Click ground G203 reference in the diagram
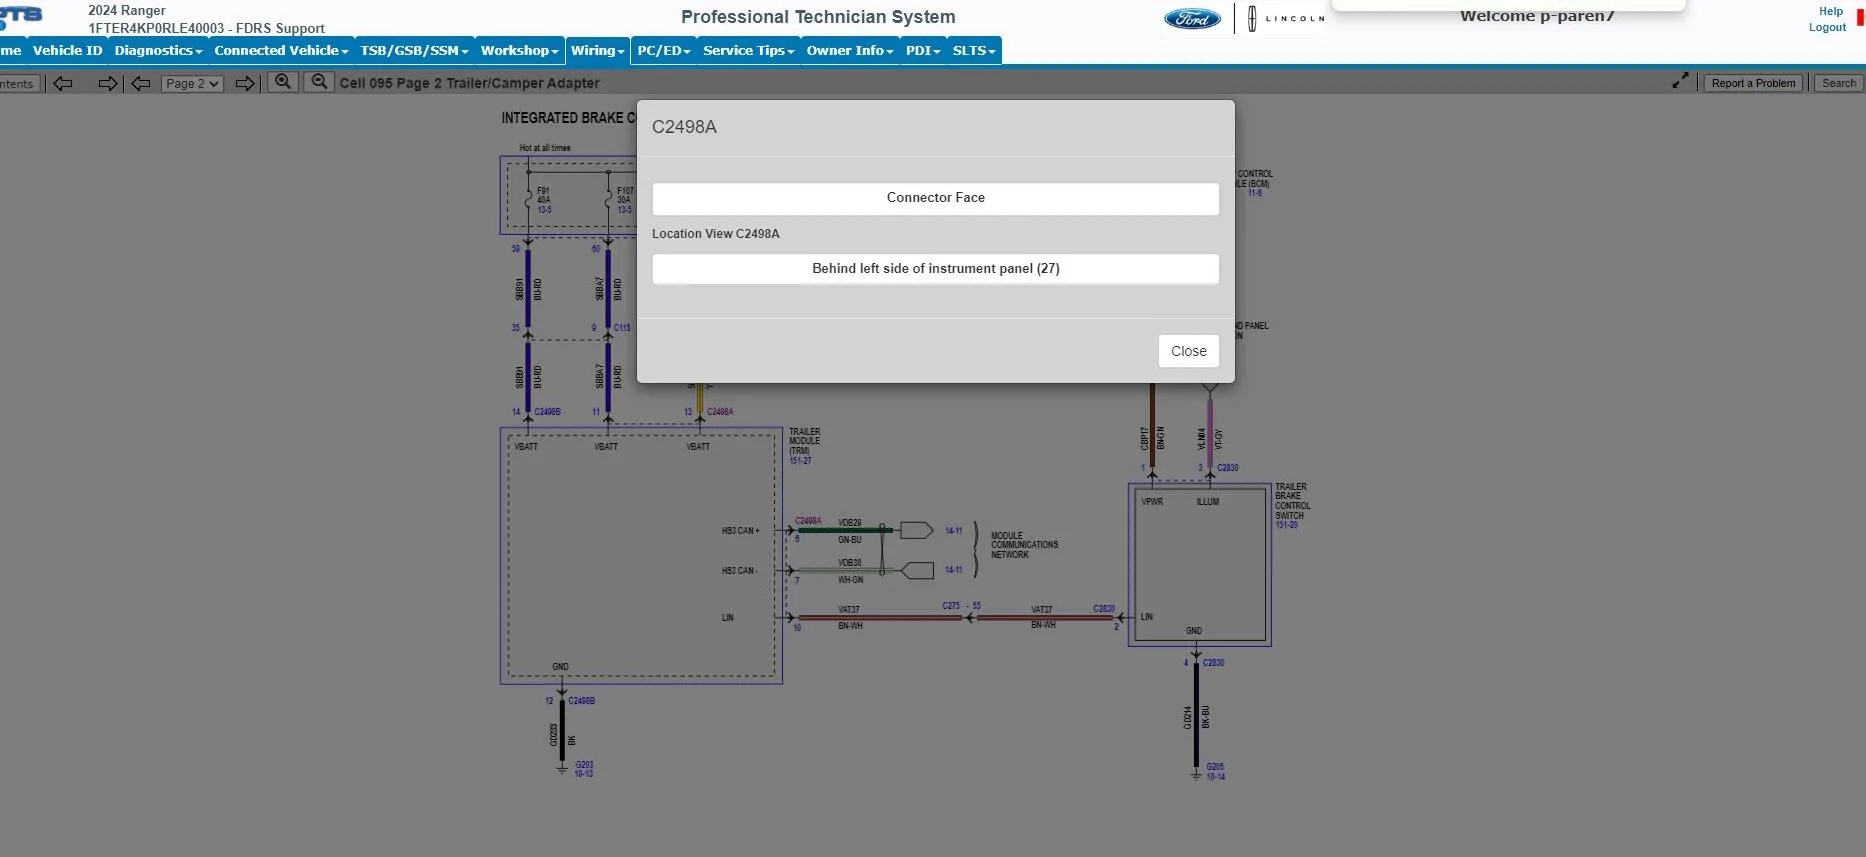1866x857 pixels. tap(584, 765)
